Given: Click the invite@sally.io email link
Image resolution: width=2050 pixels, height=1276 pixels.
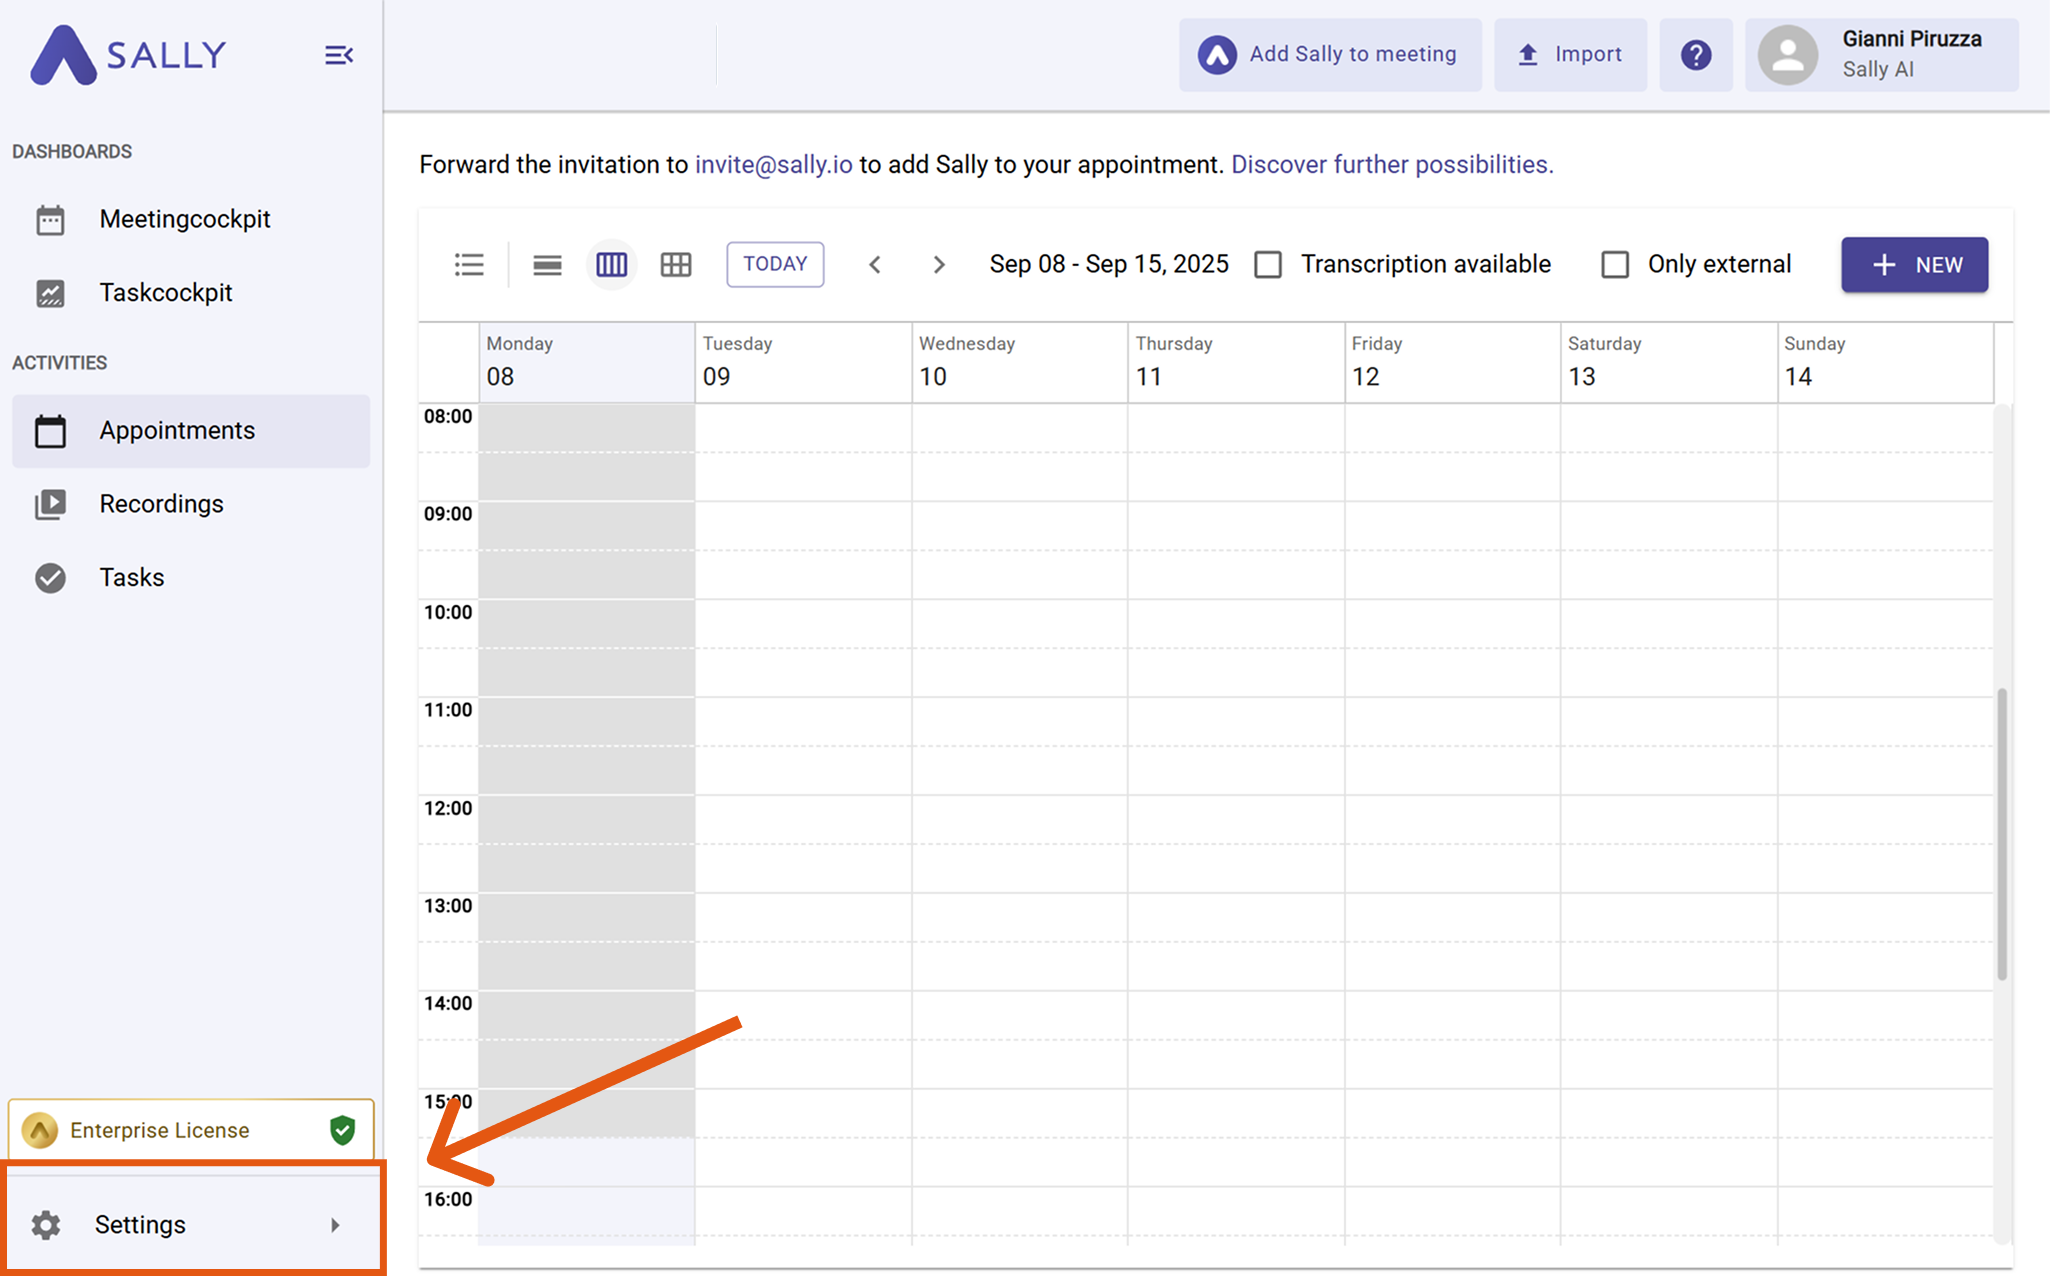Looking at the screenshot, I should [773, 165].
